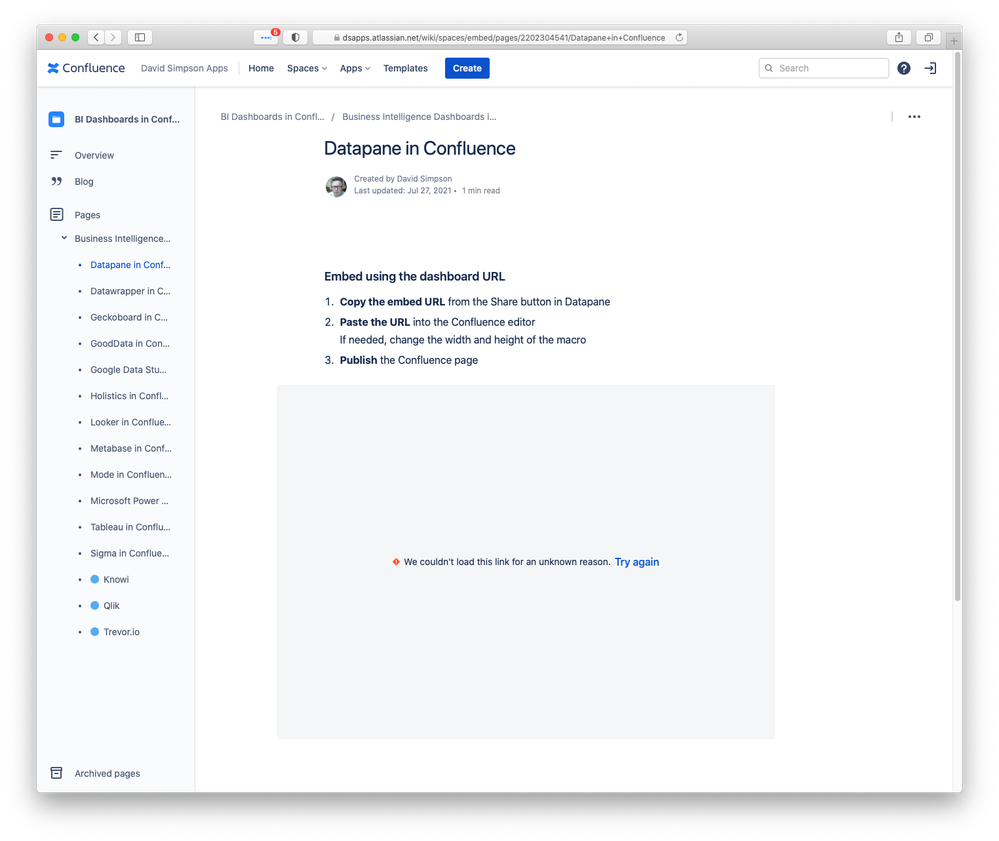
Task: Open the Trevor.io page
Action: pyautogui.click(x=121, y=632)
